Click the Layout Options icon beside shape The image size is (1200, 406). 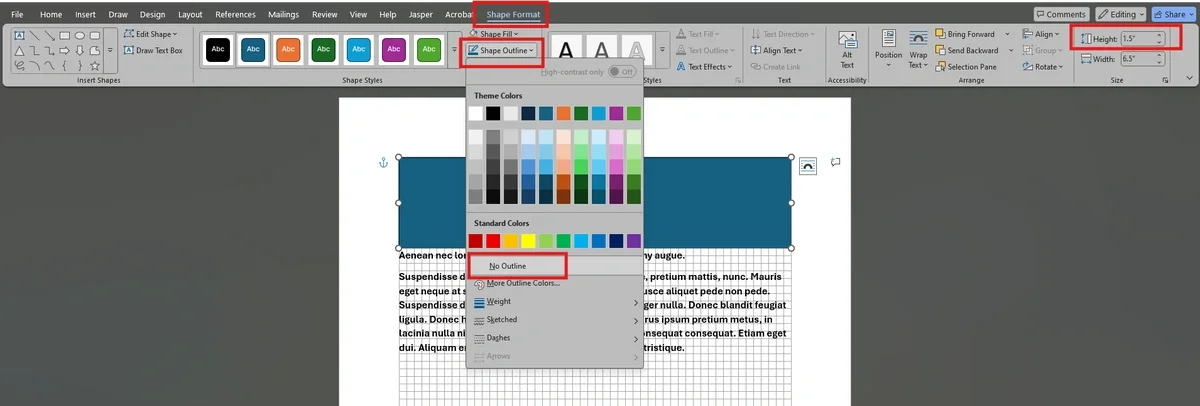(808, 165)
